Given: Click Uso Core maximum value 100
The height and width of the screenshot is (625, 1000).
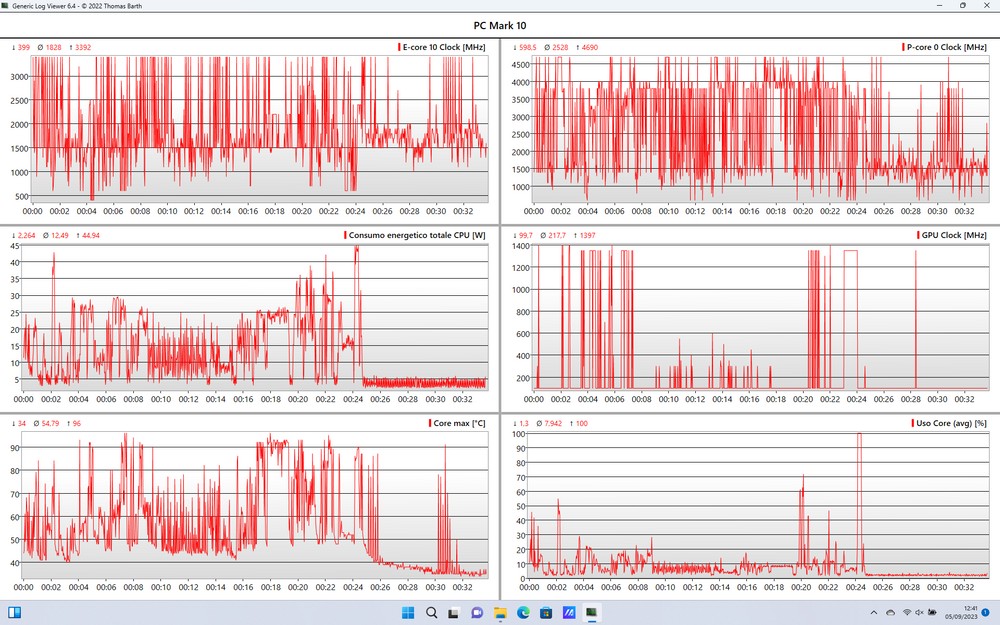Looking at the screenshot, I should tap(582, 423).
